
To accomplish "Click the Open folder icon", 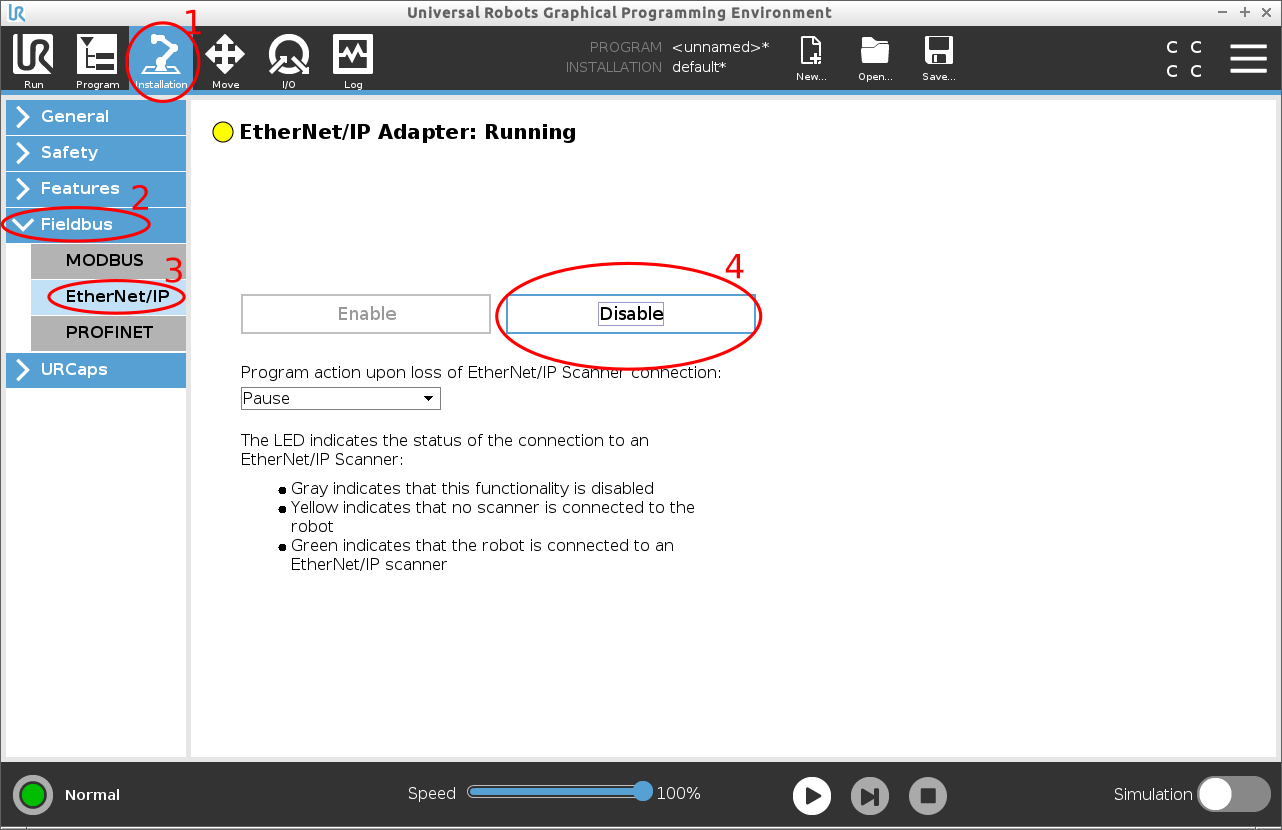I will (875, 58).
